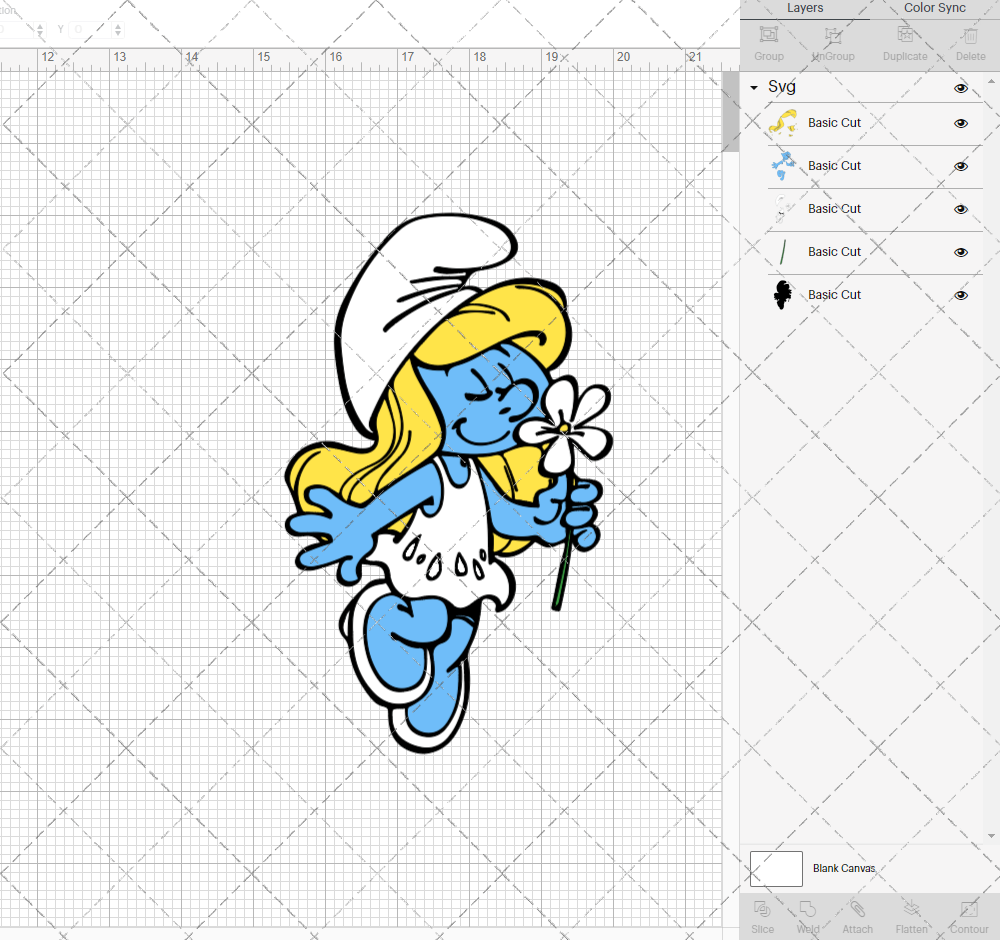Image resolution: width=1000 pixels, height=940 pixels.
Task: Click the canvas vertical scrollbar thumb
Action: [x=730, y=112]
